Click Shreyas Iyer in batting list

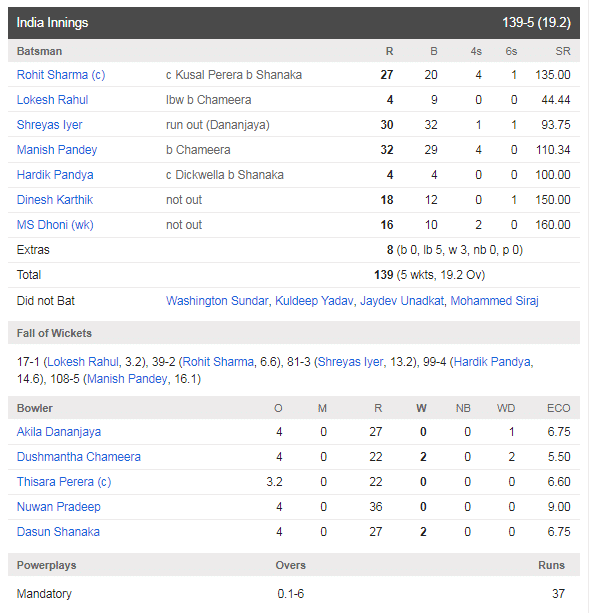pos(50,125)
